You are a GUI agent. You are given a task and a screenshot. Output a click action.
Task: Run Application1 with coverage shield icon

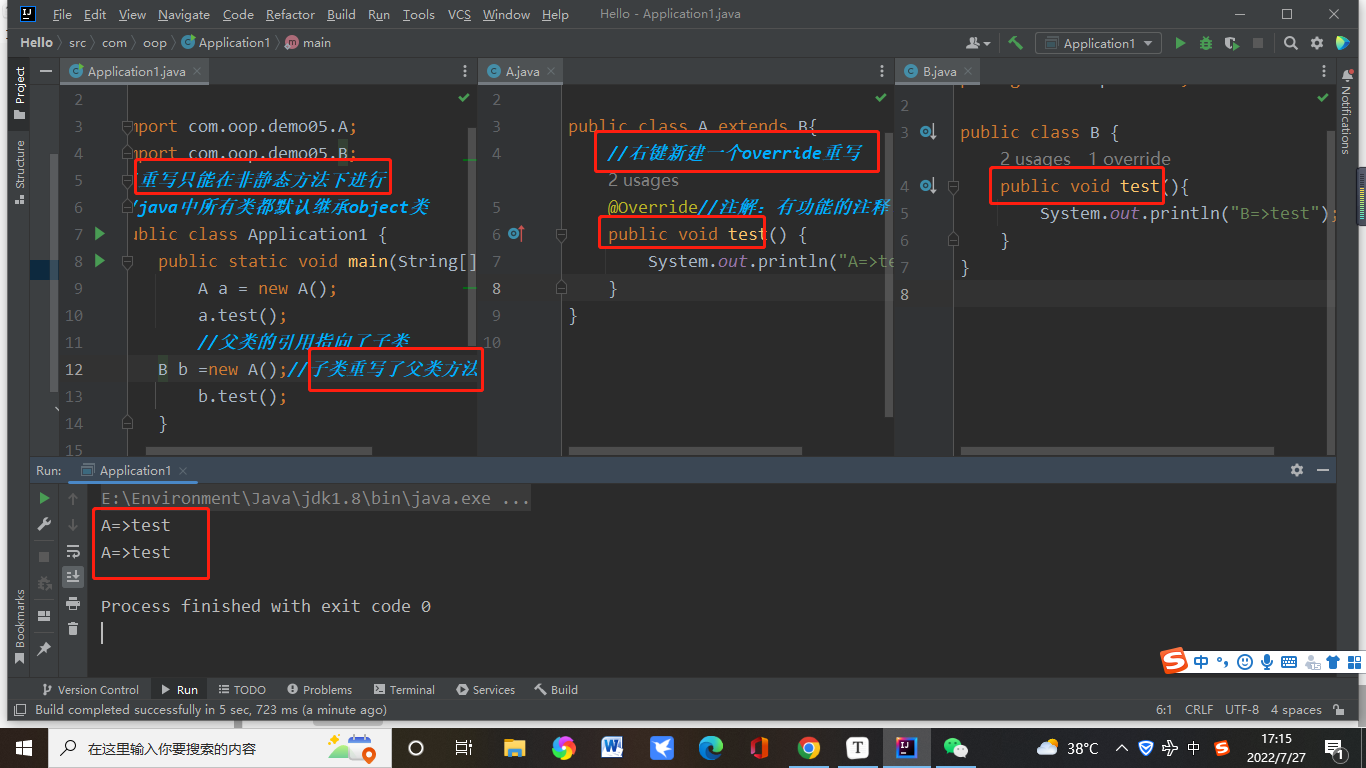tap(1232, 43)
